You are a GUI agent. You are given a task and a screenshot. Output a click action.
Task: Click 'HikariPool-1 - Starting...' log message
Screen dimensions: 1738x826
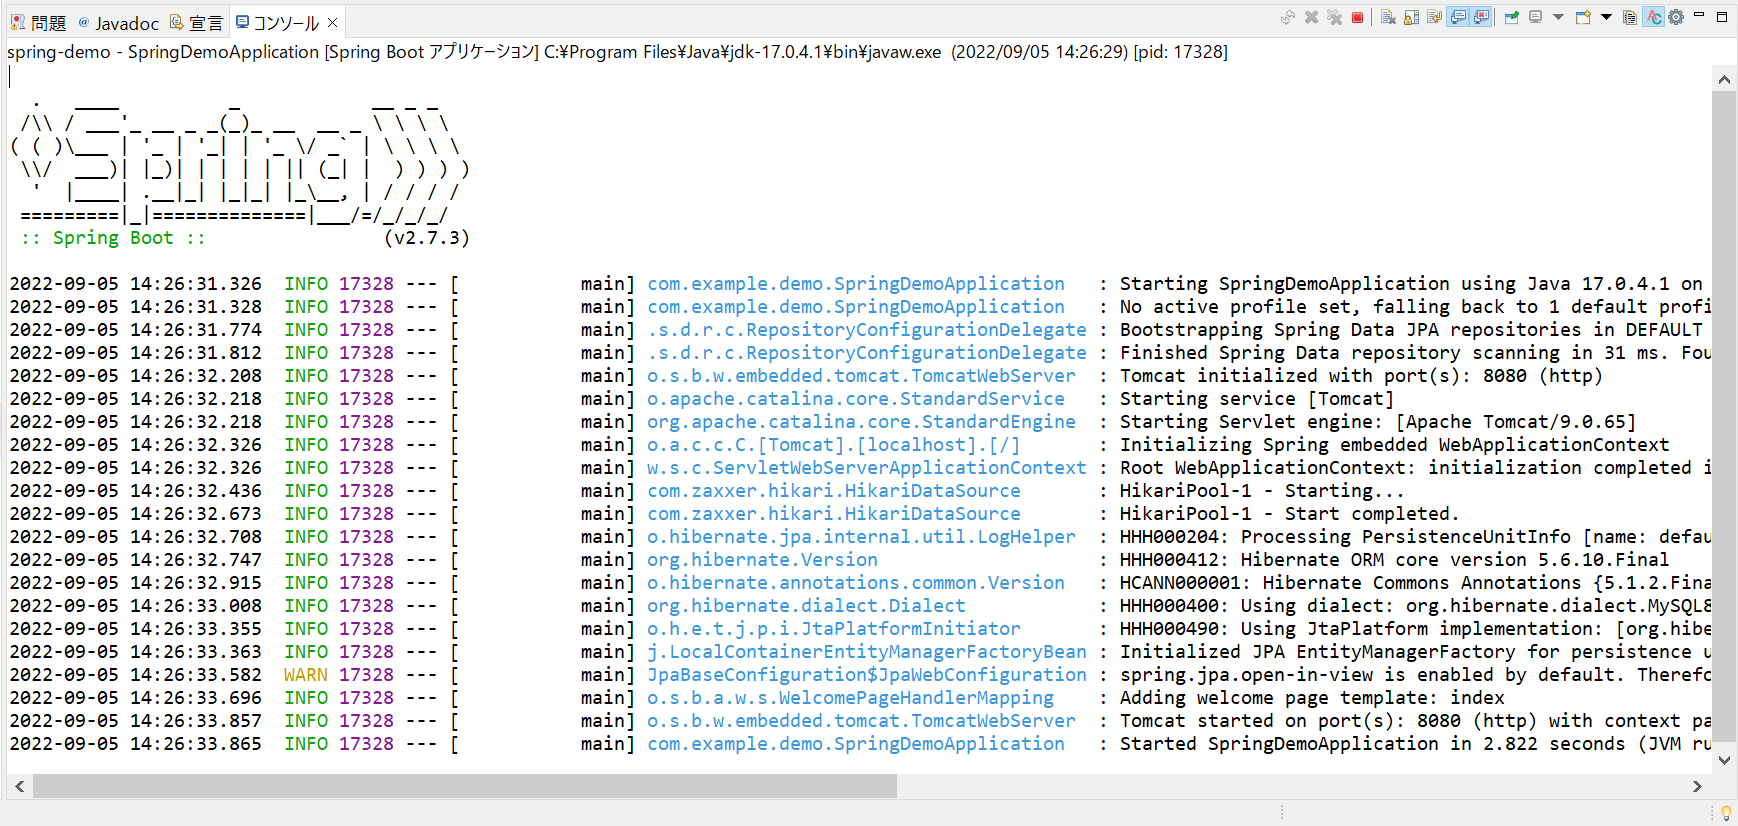(x=1261, y=491)
